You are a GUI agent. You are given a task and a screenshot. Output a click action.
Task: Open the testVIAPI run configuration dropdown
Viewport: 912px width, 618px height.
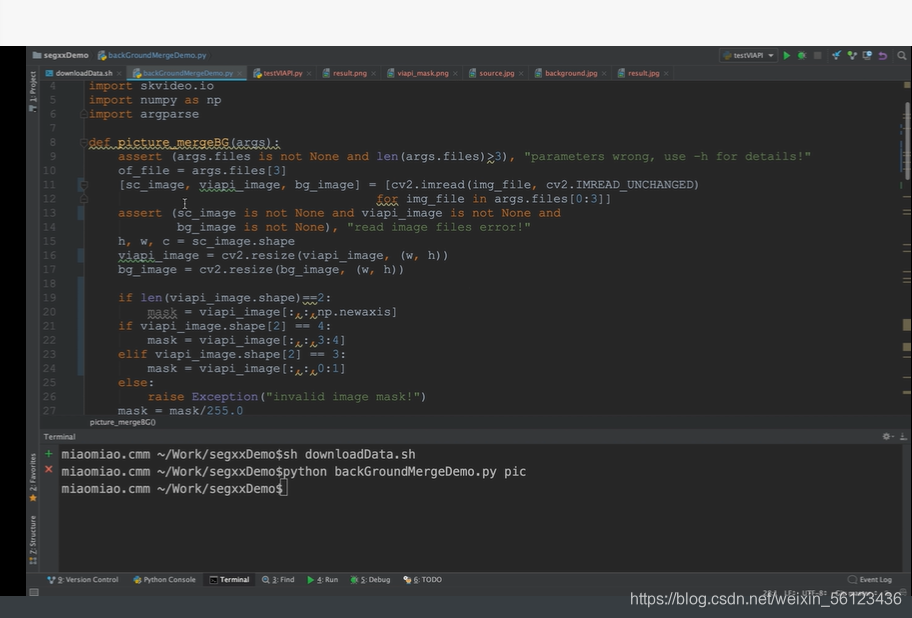pos(748,56)
